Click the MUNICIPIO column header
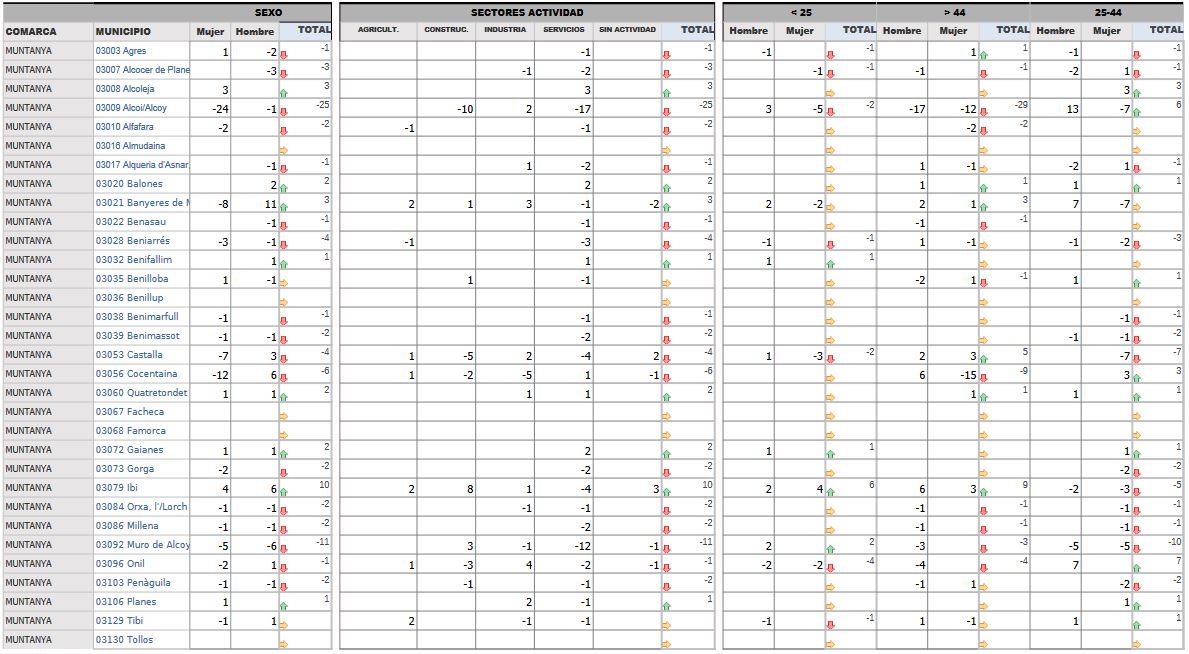The image size is (1189, 654). (x=123, y=31)
